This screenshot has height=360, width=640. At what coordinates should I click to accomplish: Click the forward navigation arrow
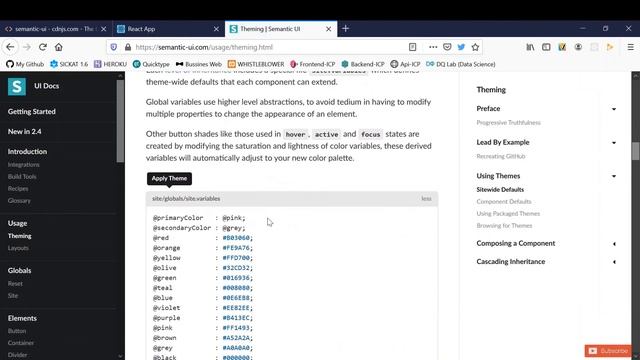[x=27, y=47]
